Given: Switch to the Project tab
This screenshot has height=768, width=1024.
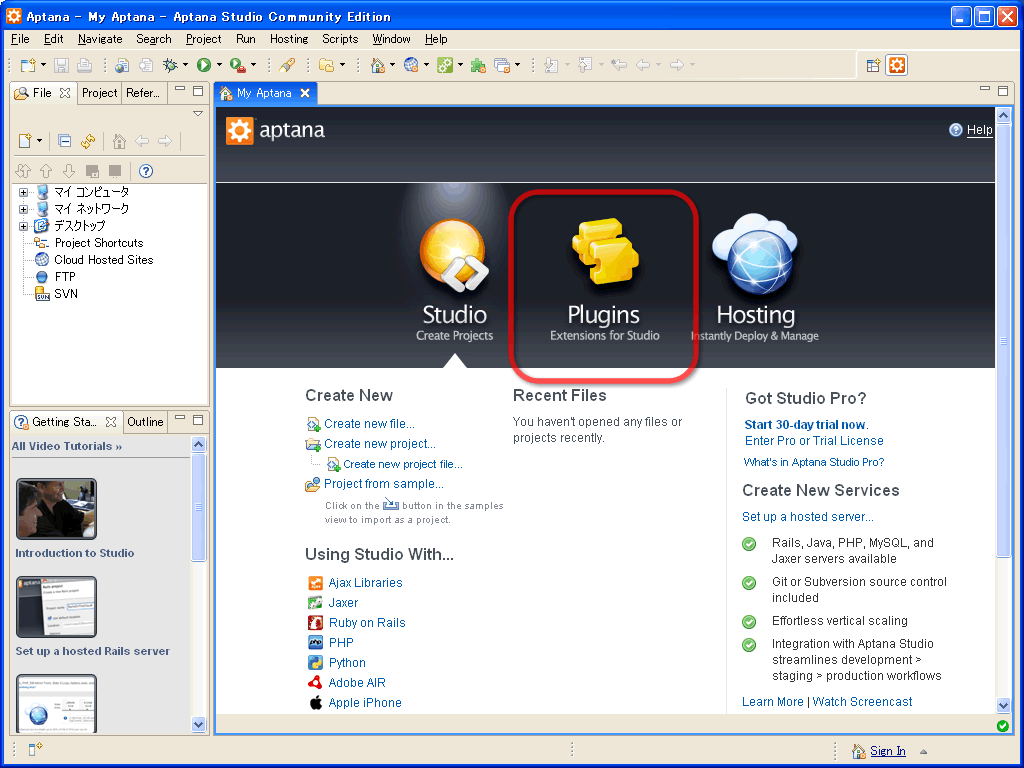Looking at the screenshot, I should [x=99, y=93].
